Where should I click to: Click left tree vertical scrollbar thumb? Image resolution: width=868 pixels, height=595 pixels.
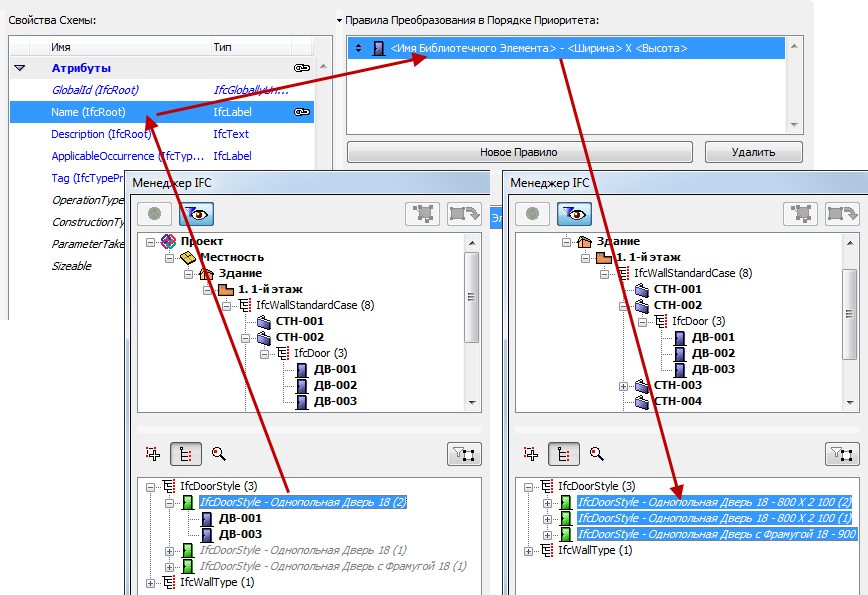click(x=472, y=298)
